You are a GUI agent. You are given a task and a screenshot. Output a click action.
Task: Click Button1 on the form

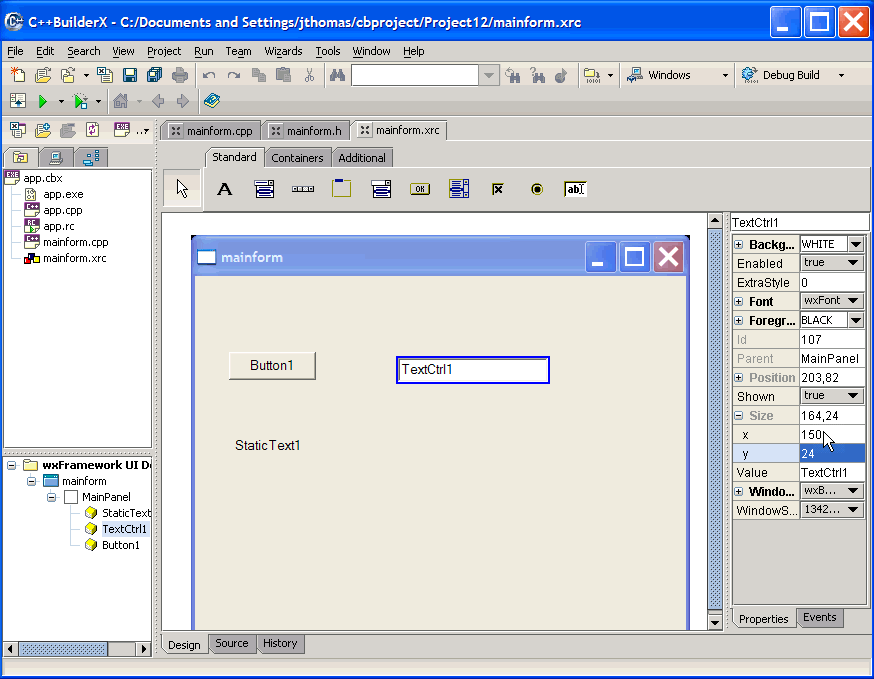click(272, 366)
